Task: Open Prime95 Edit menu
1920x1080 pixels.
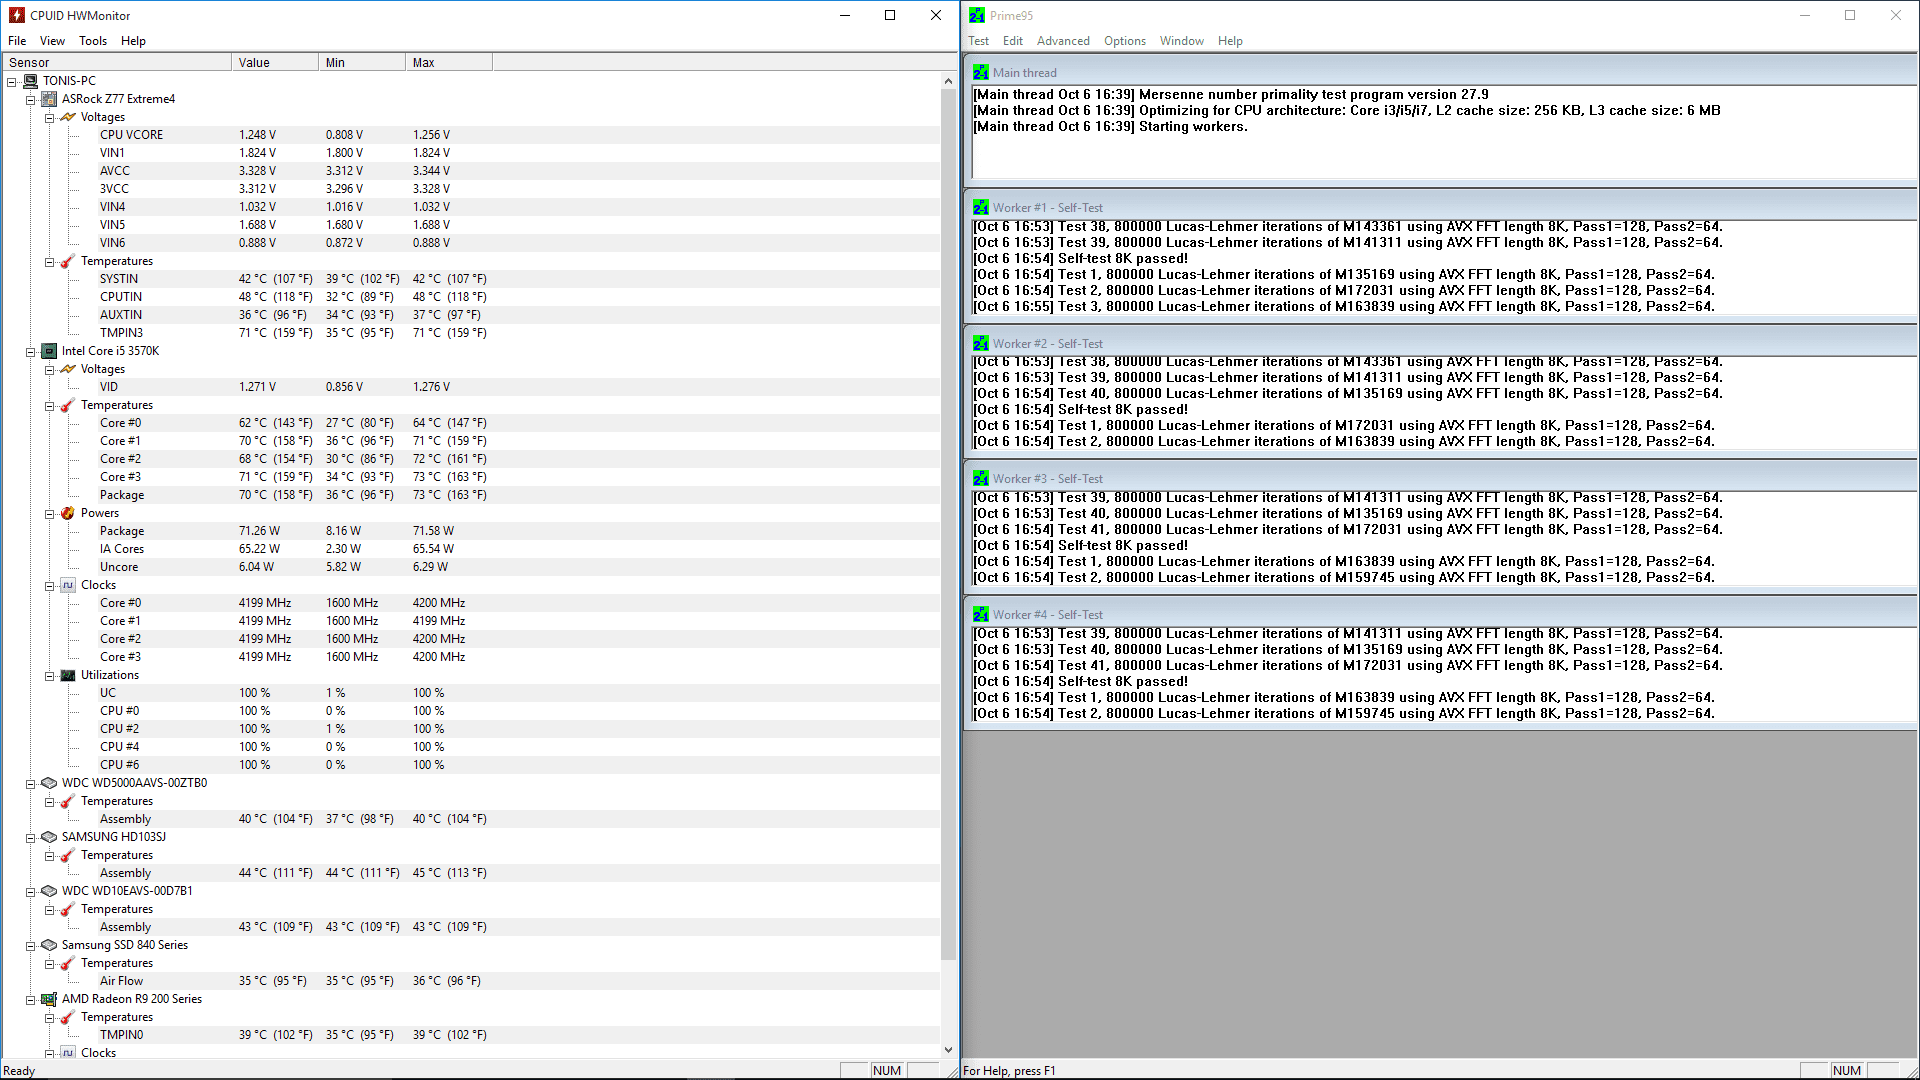Action: pos(1013,41)
